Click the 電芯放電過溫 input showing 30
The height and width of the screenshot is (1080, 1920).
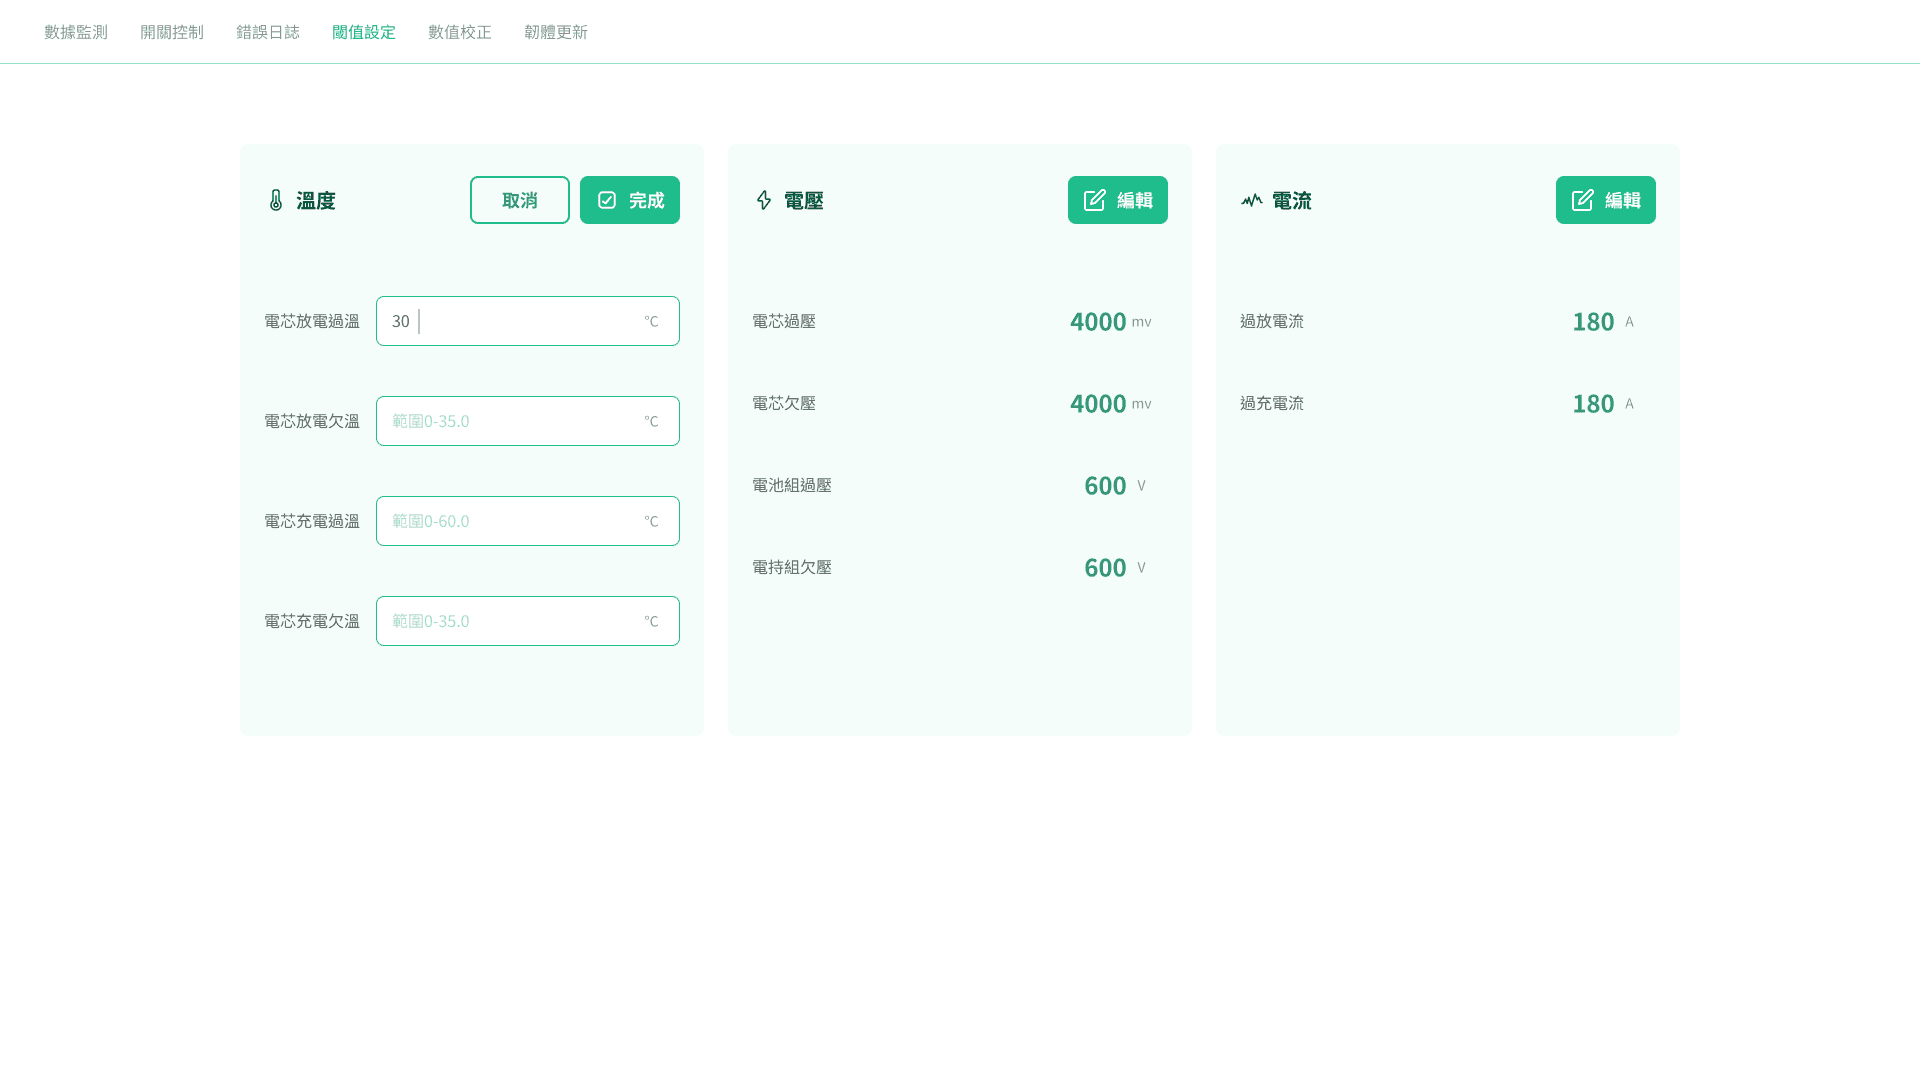point(527,320)
